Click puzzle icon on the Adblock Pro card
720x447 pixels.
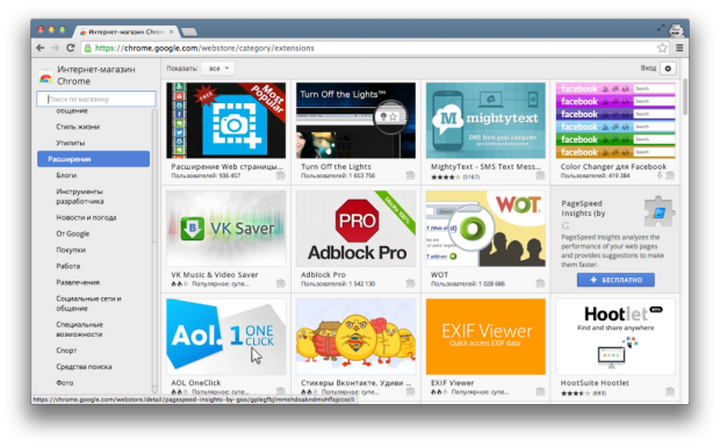[411, 283]
